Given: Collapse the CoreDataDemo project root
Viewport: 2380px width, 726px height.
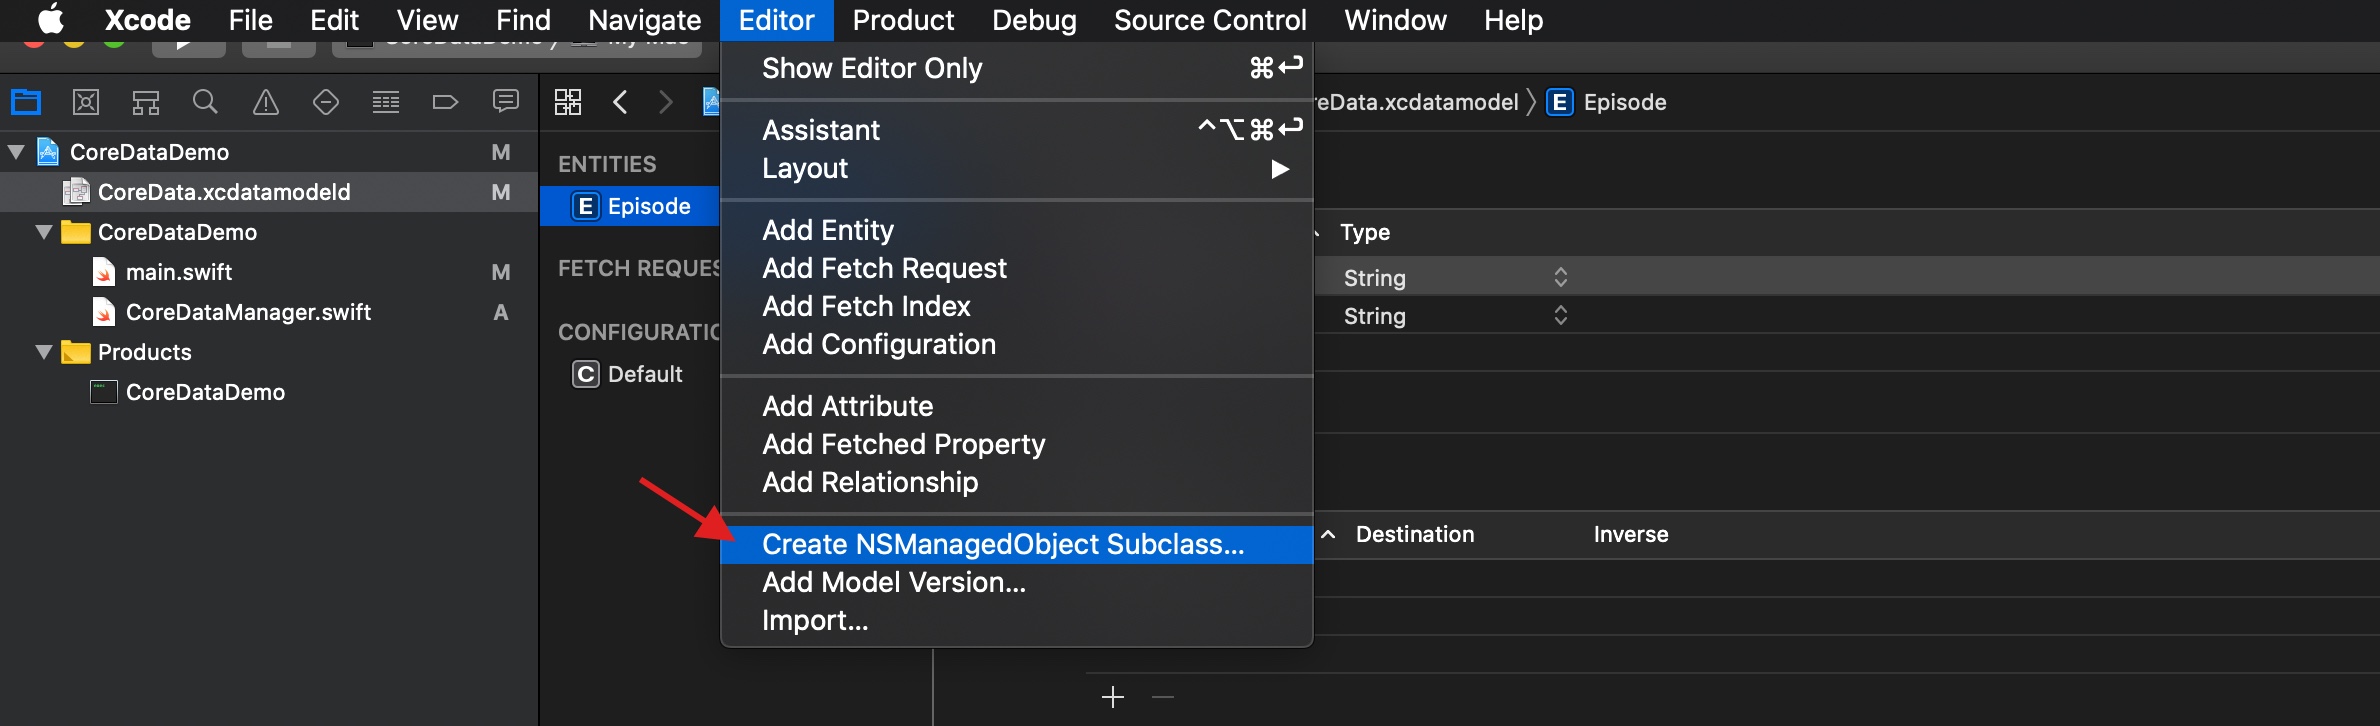Looking at the screenshot, I should tap(17, 152).
